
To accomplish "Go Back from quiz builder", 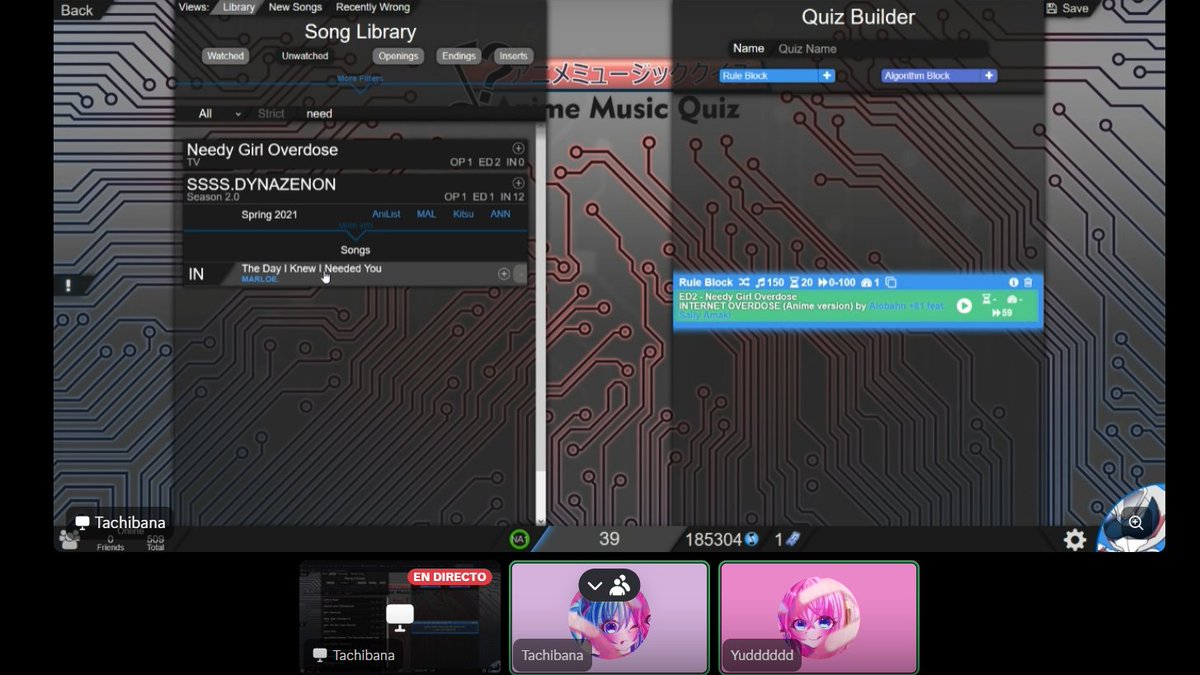I will coord(77,10).
